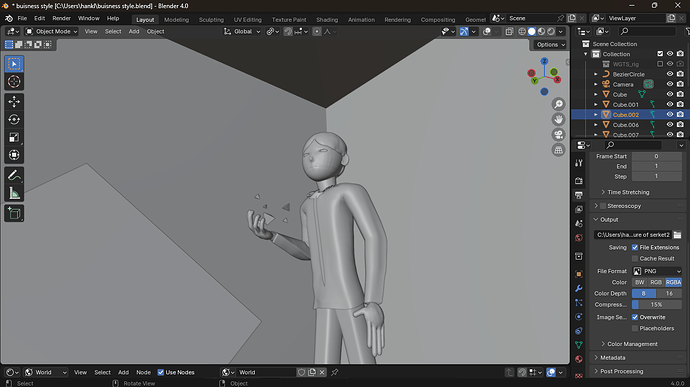The image size is (690, 387).
Task: Toggle X-ray mode button
Action: pyautogui.click(x=509, y=32)
